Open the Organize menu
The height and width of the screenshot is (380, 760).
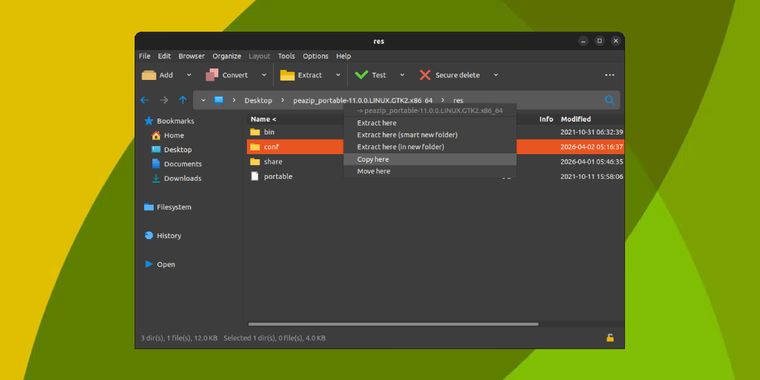(x=227, y=56)
